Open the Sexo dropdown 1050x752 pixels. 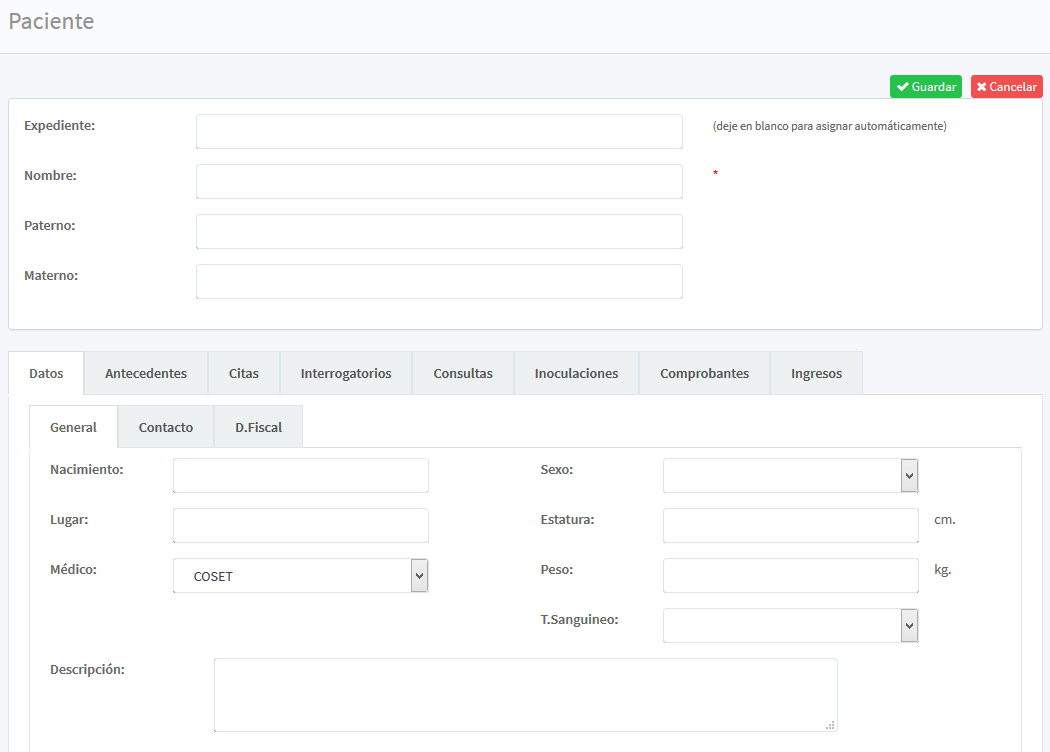click(x=790, y=476)
